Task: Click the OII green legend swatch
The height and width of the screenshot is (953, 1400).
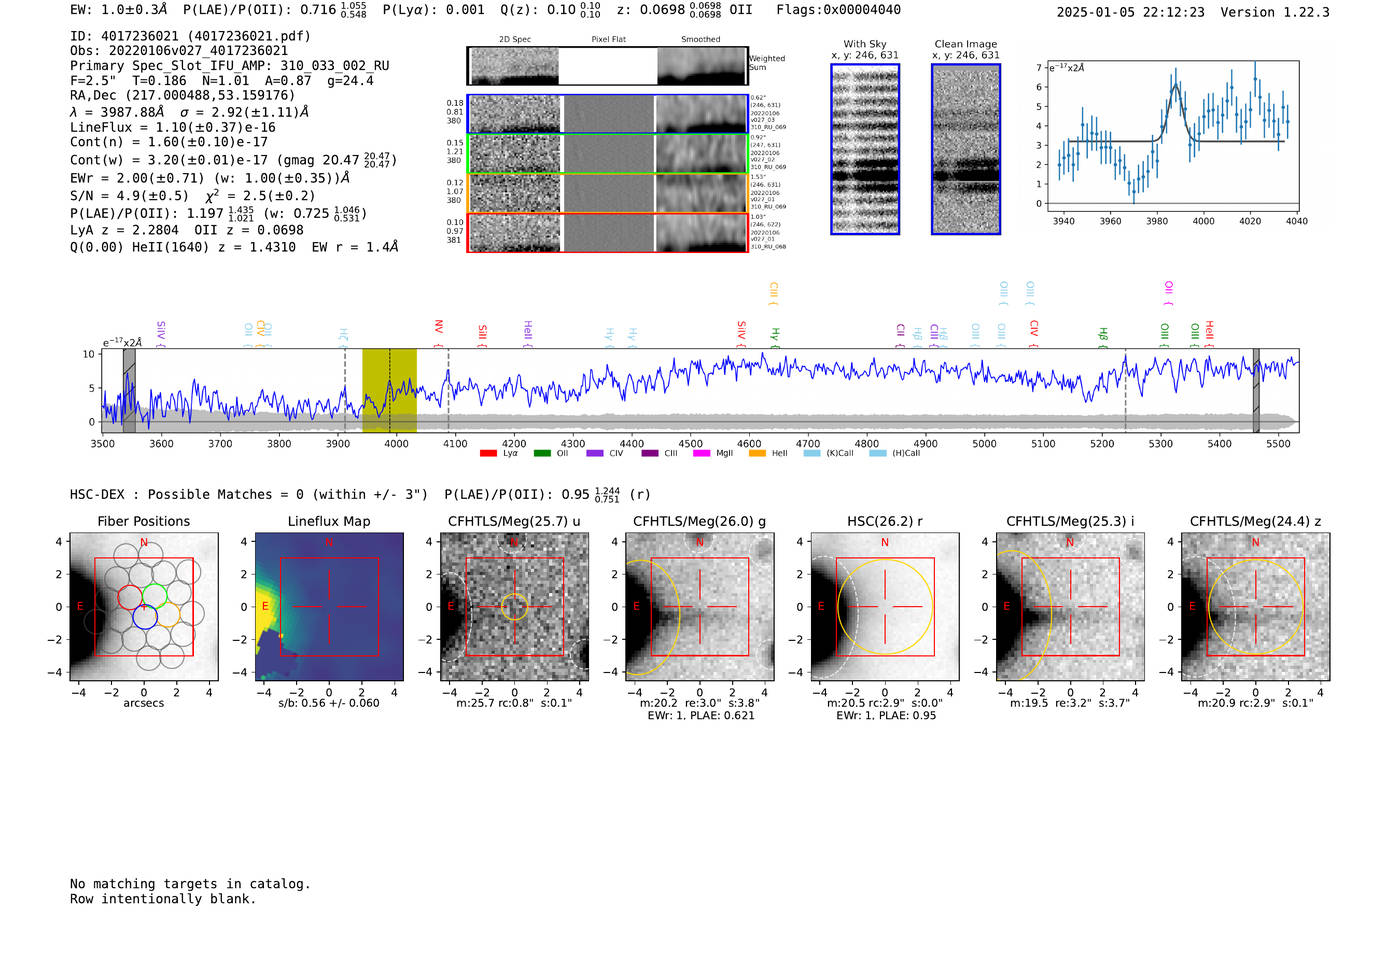Action: point(542,454)
